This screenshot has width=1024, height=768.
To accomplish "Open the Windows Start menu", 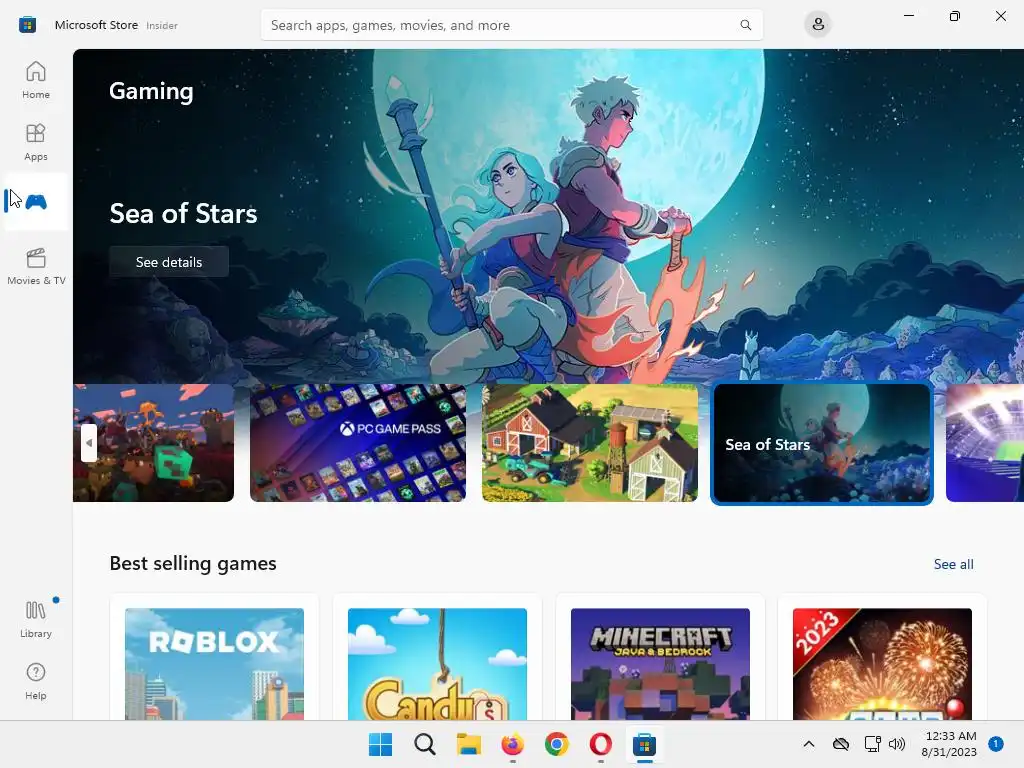I will pos(381,744).
